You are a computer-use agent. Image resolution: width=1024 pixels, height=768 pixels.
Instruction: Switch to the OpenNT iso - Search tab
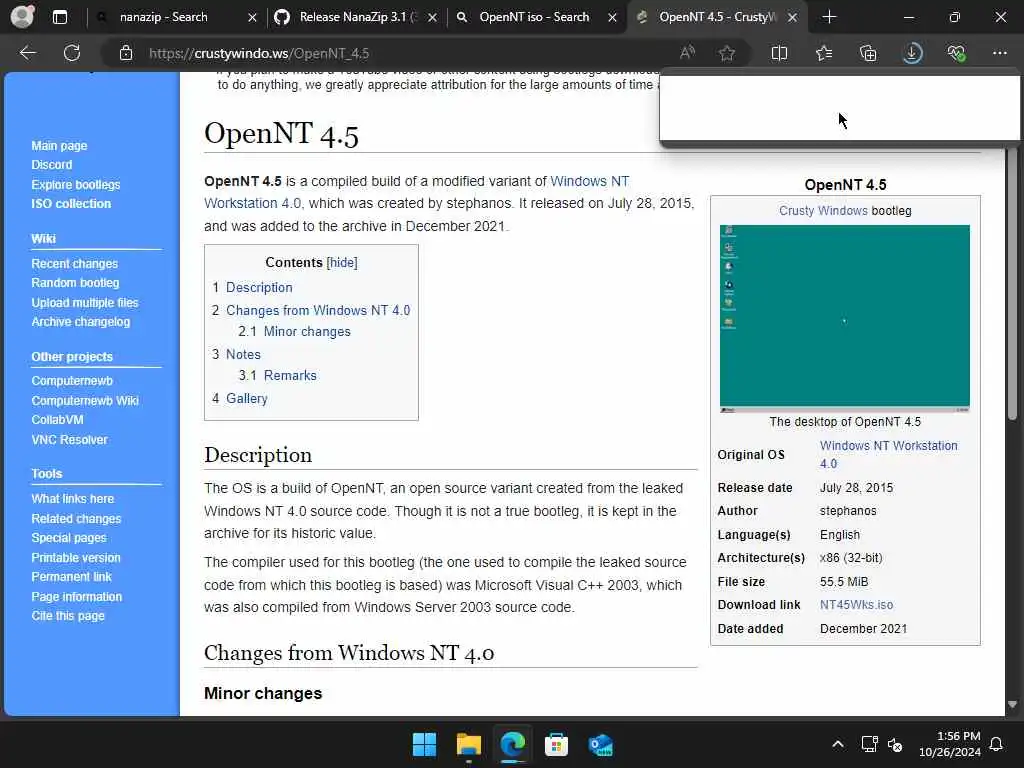point(534,17)
